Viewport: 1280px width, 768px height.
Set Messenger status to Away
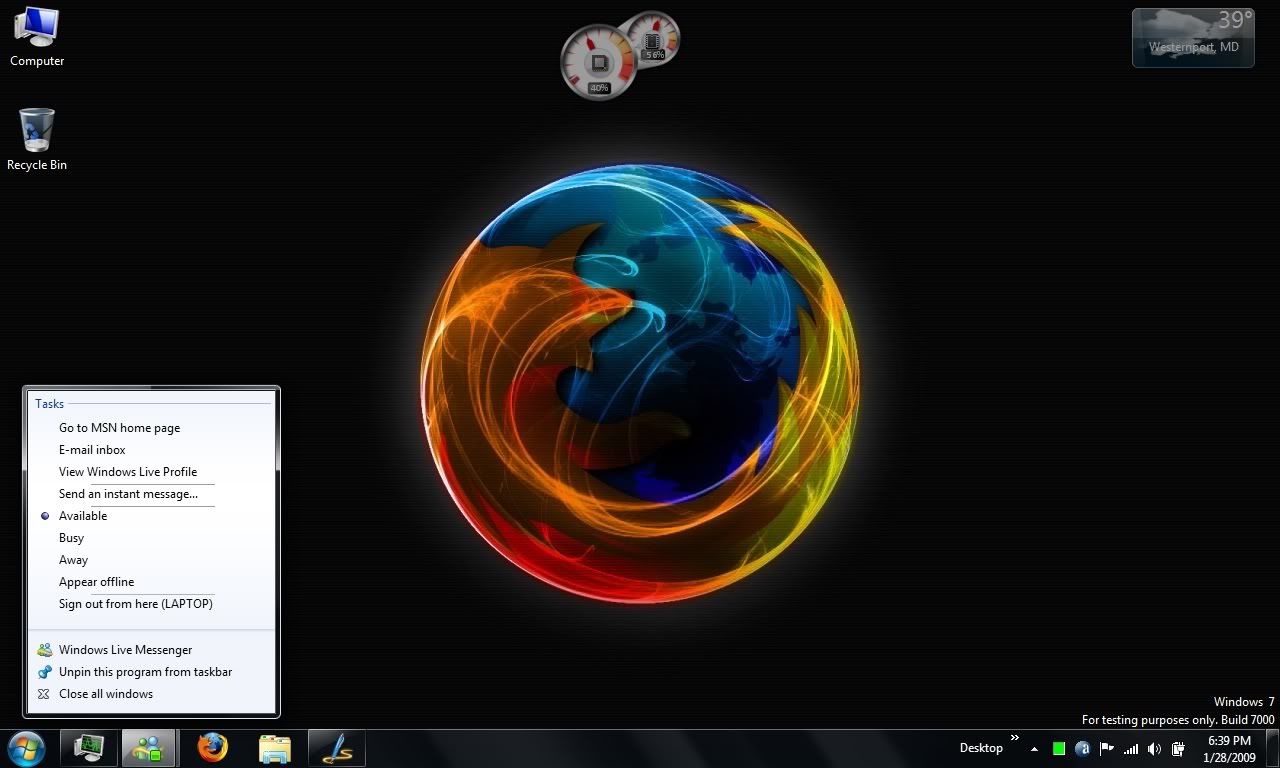(x=73, y=560)
